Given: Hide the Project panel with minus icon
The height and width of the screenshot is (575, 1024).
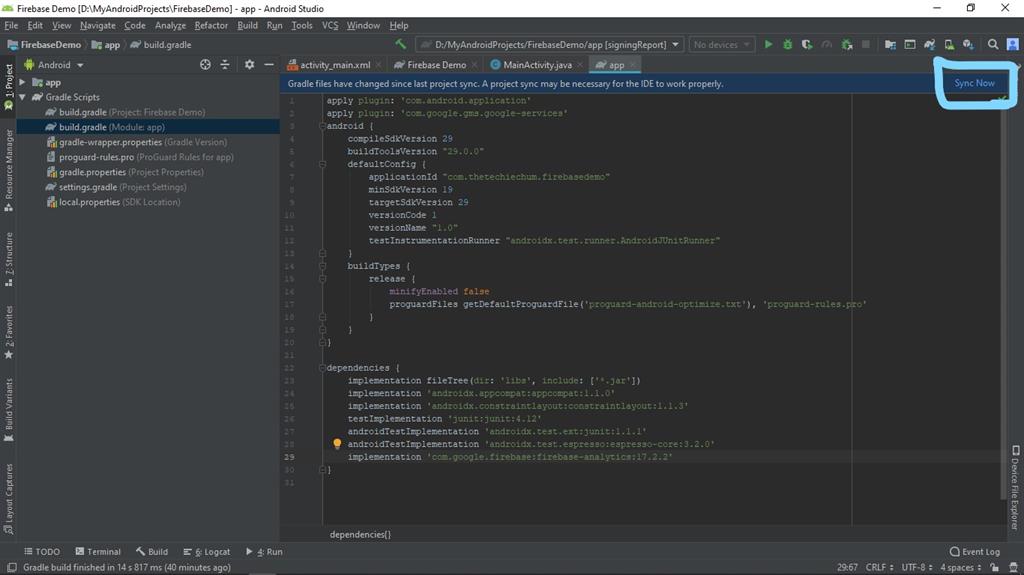Looking at the screenshot, I should pos(269,65).
